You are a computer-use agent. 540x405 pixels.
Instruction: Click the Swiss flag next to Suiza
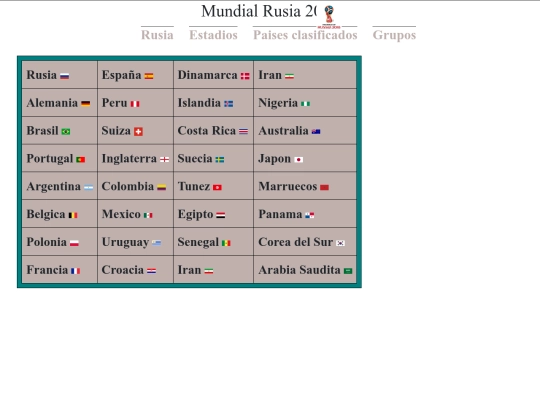coord(138,132)
